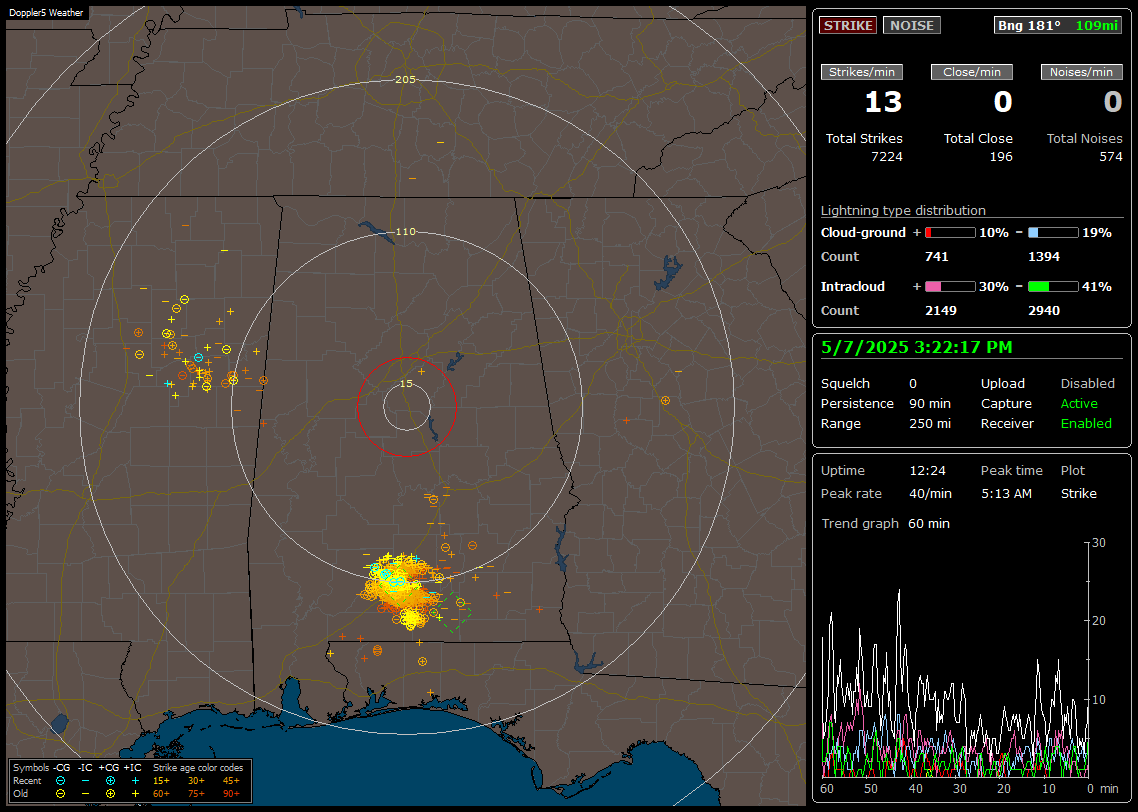1138x812 pixels.
Task: Click the NOISE indicator button
Action: pos(912,25)
